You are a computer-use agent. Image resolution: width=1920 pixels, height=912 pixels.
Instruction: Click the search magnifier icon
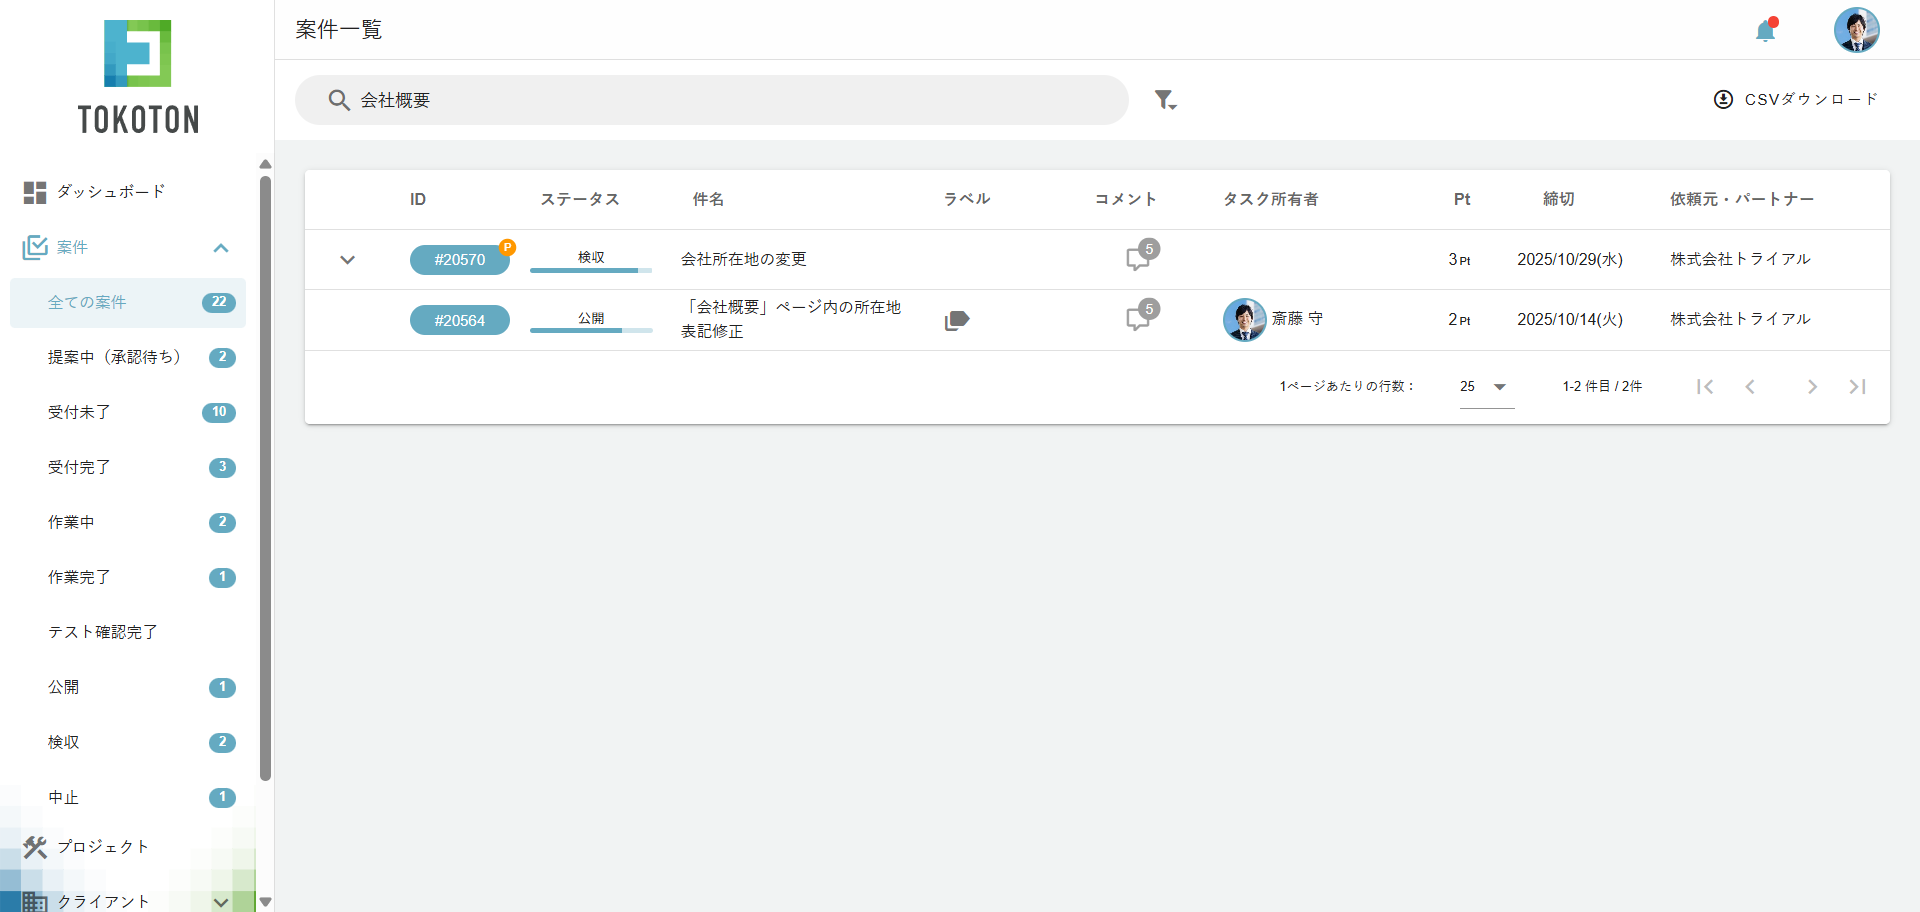[340, 100]
